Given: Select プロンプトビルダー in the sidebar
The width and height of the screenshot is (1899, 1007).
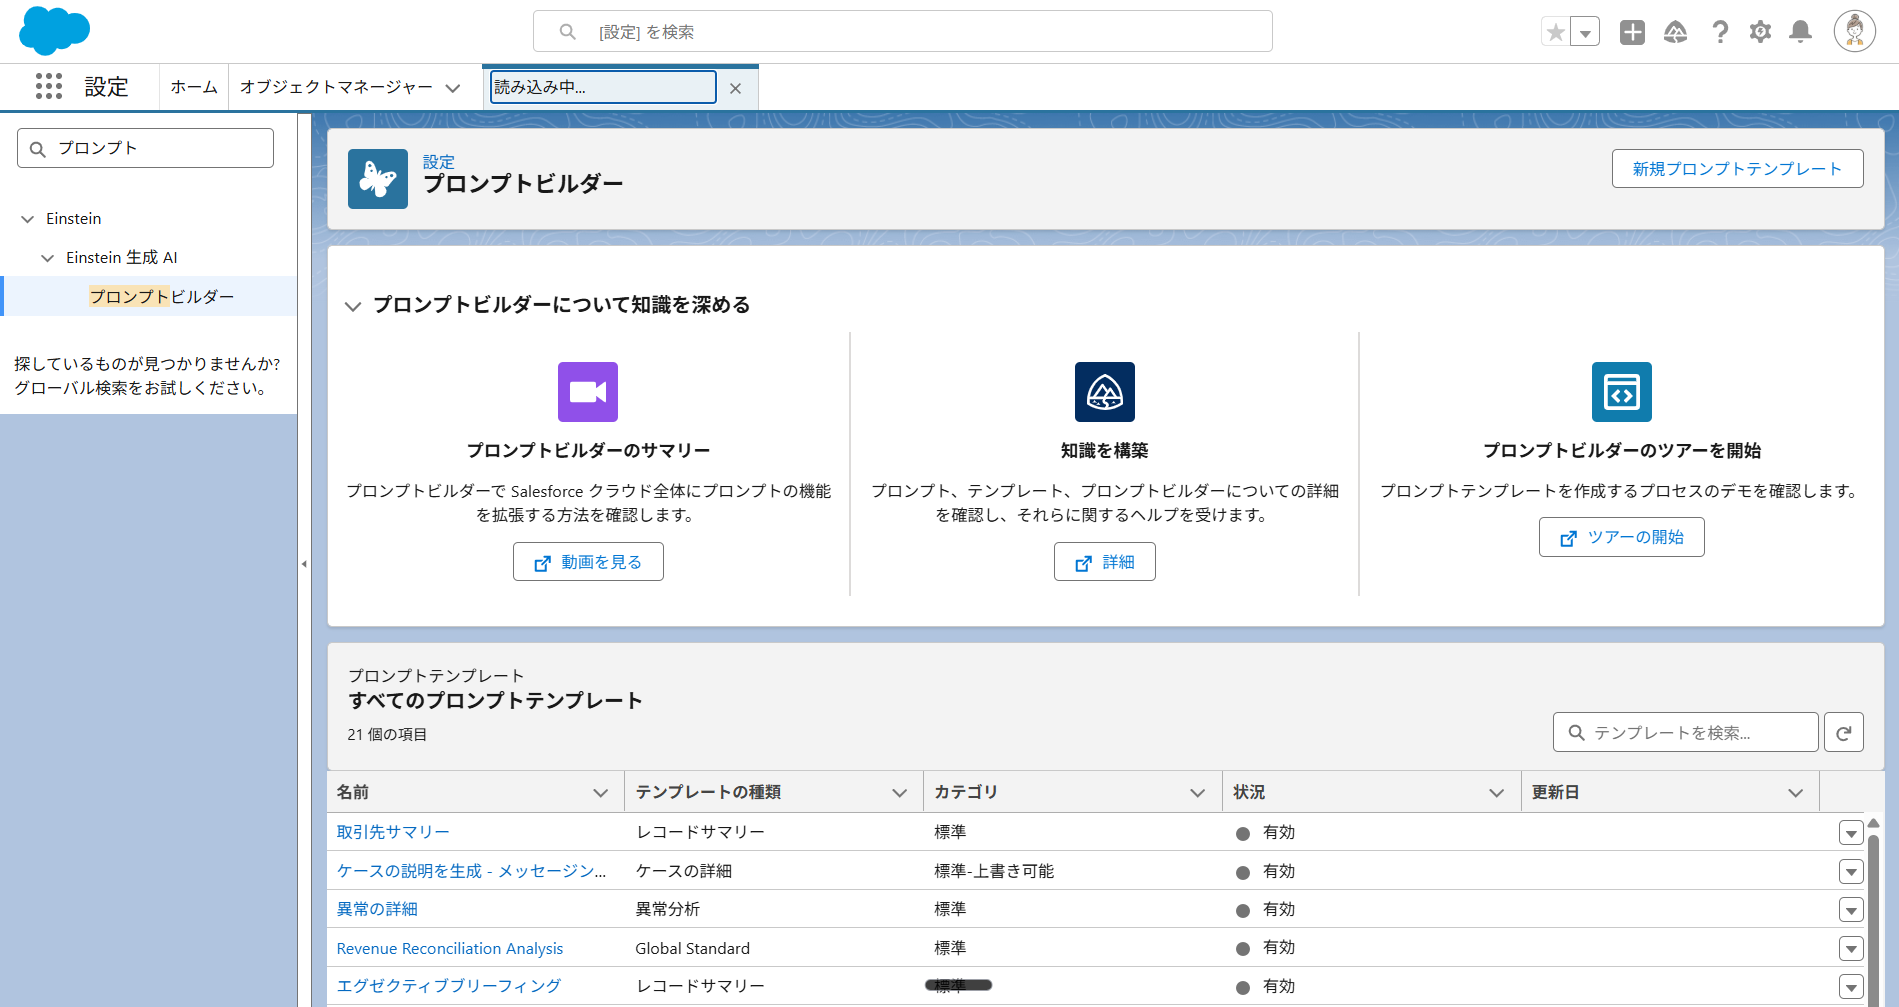Looking at the screenshot, I should coord(161,296).
